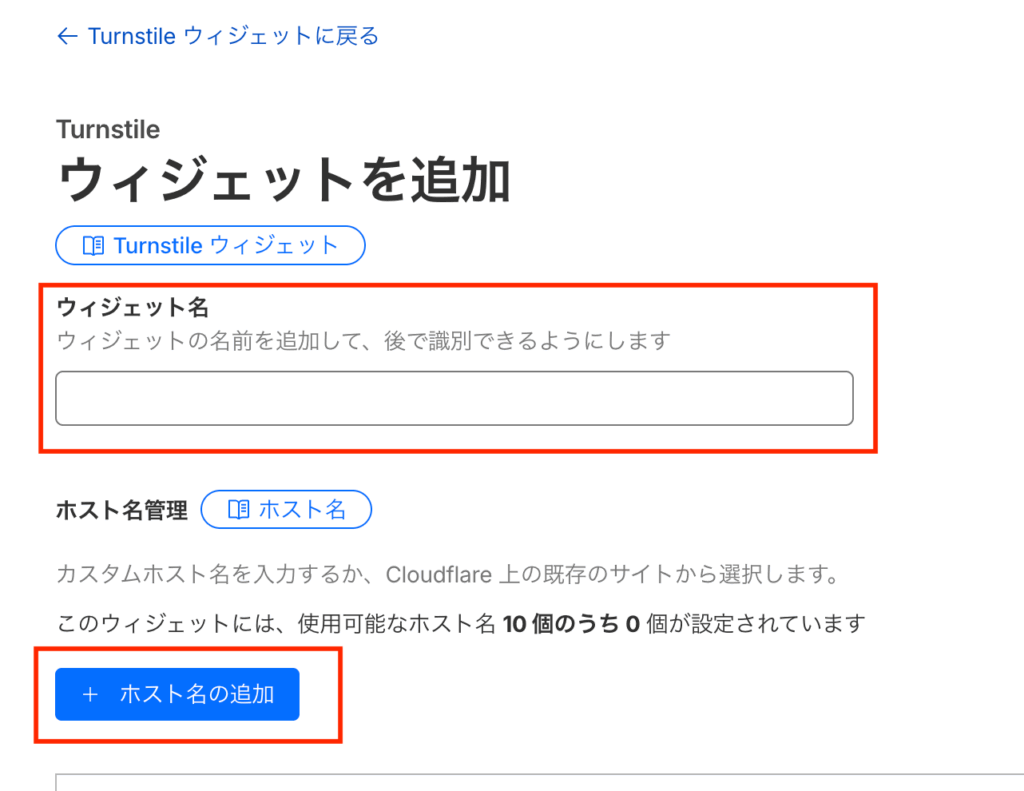This screenshot has height=791, width=1024.
Task: Click the back arrow icon at top
Action: (67, 37)
